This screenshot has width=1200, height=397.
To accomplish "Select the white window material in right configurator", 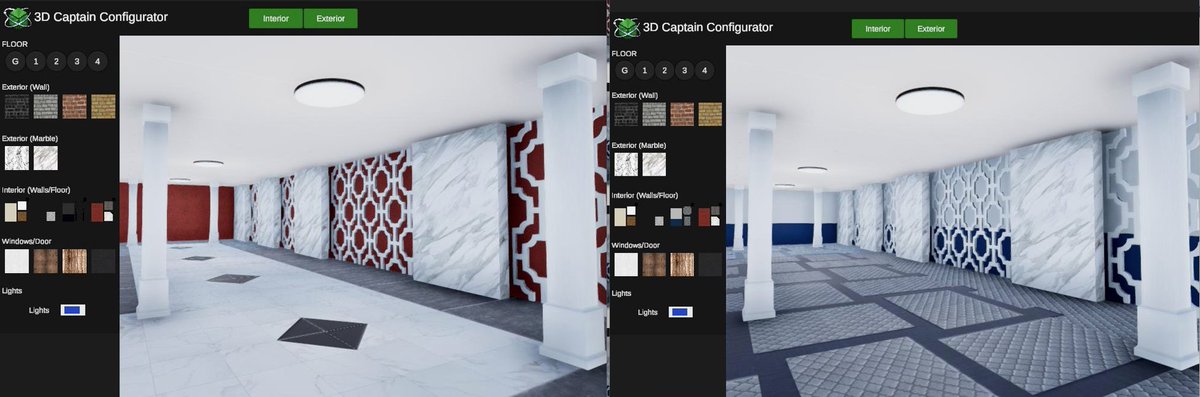I will click(626, 264).
